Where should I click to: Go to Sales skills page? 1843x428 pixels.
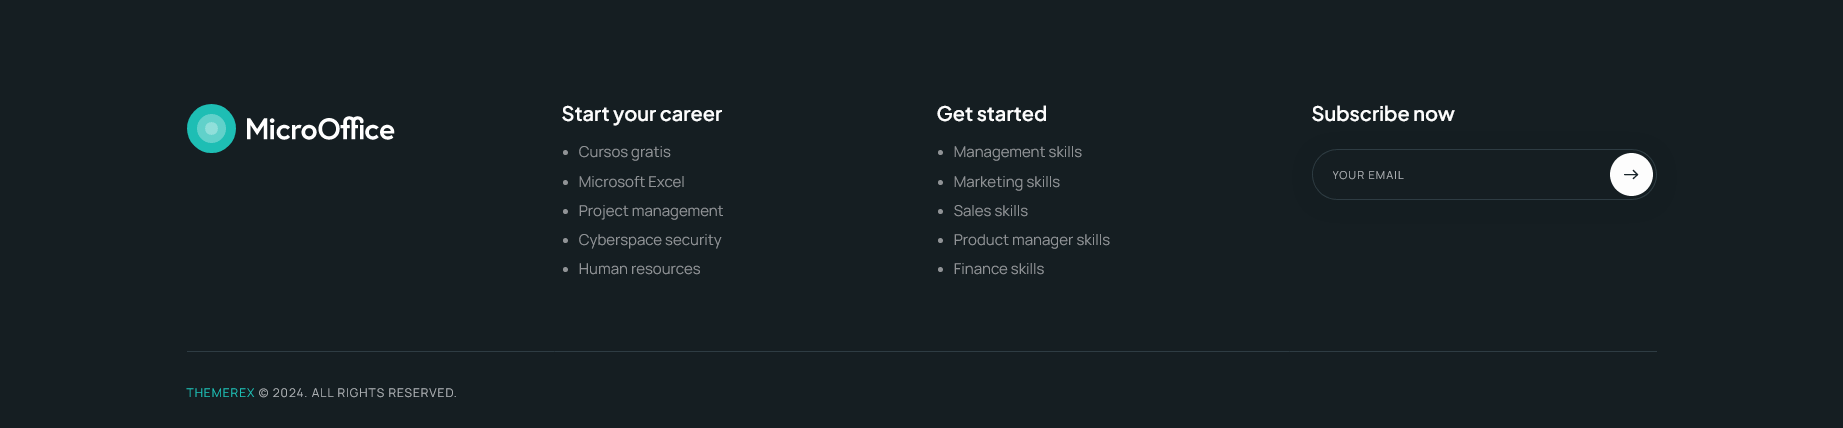[x=990, y=211]
